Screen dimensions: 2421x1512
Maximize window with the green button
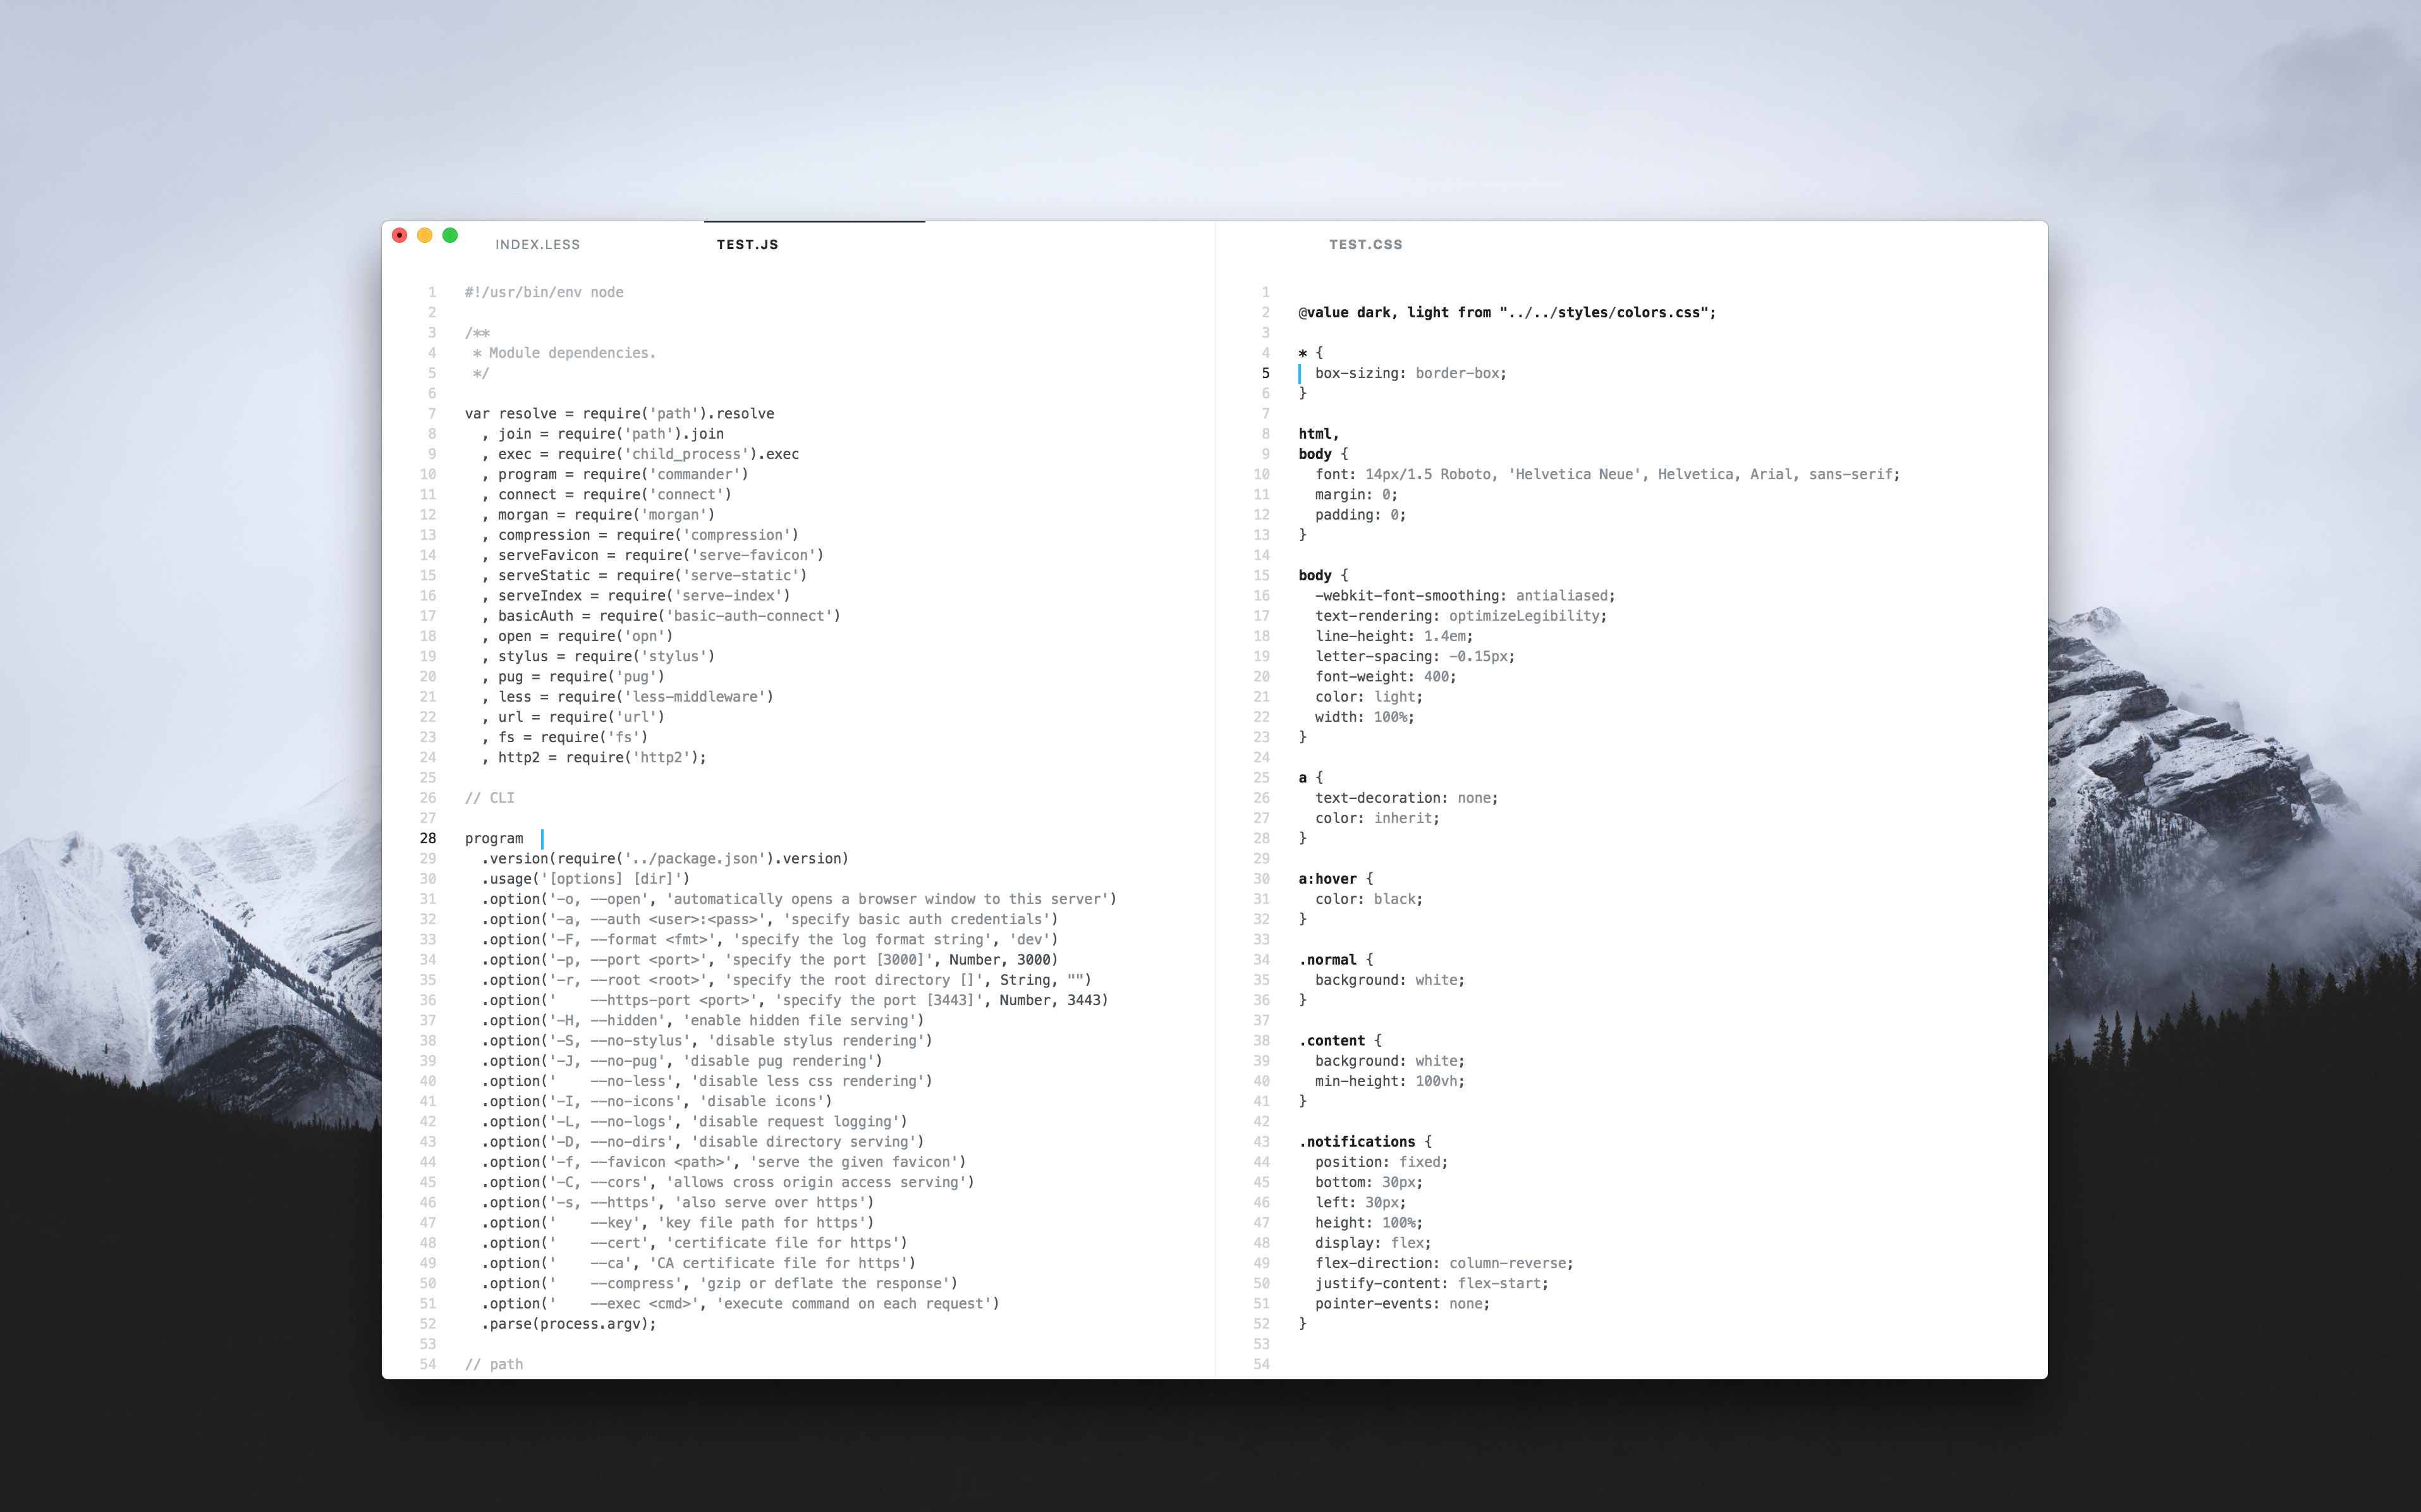point(450,235)
